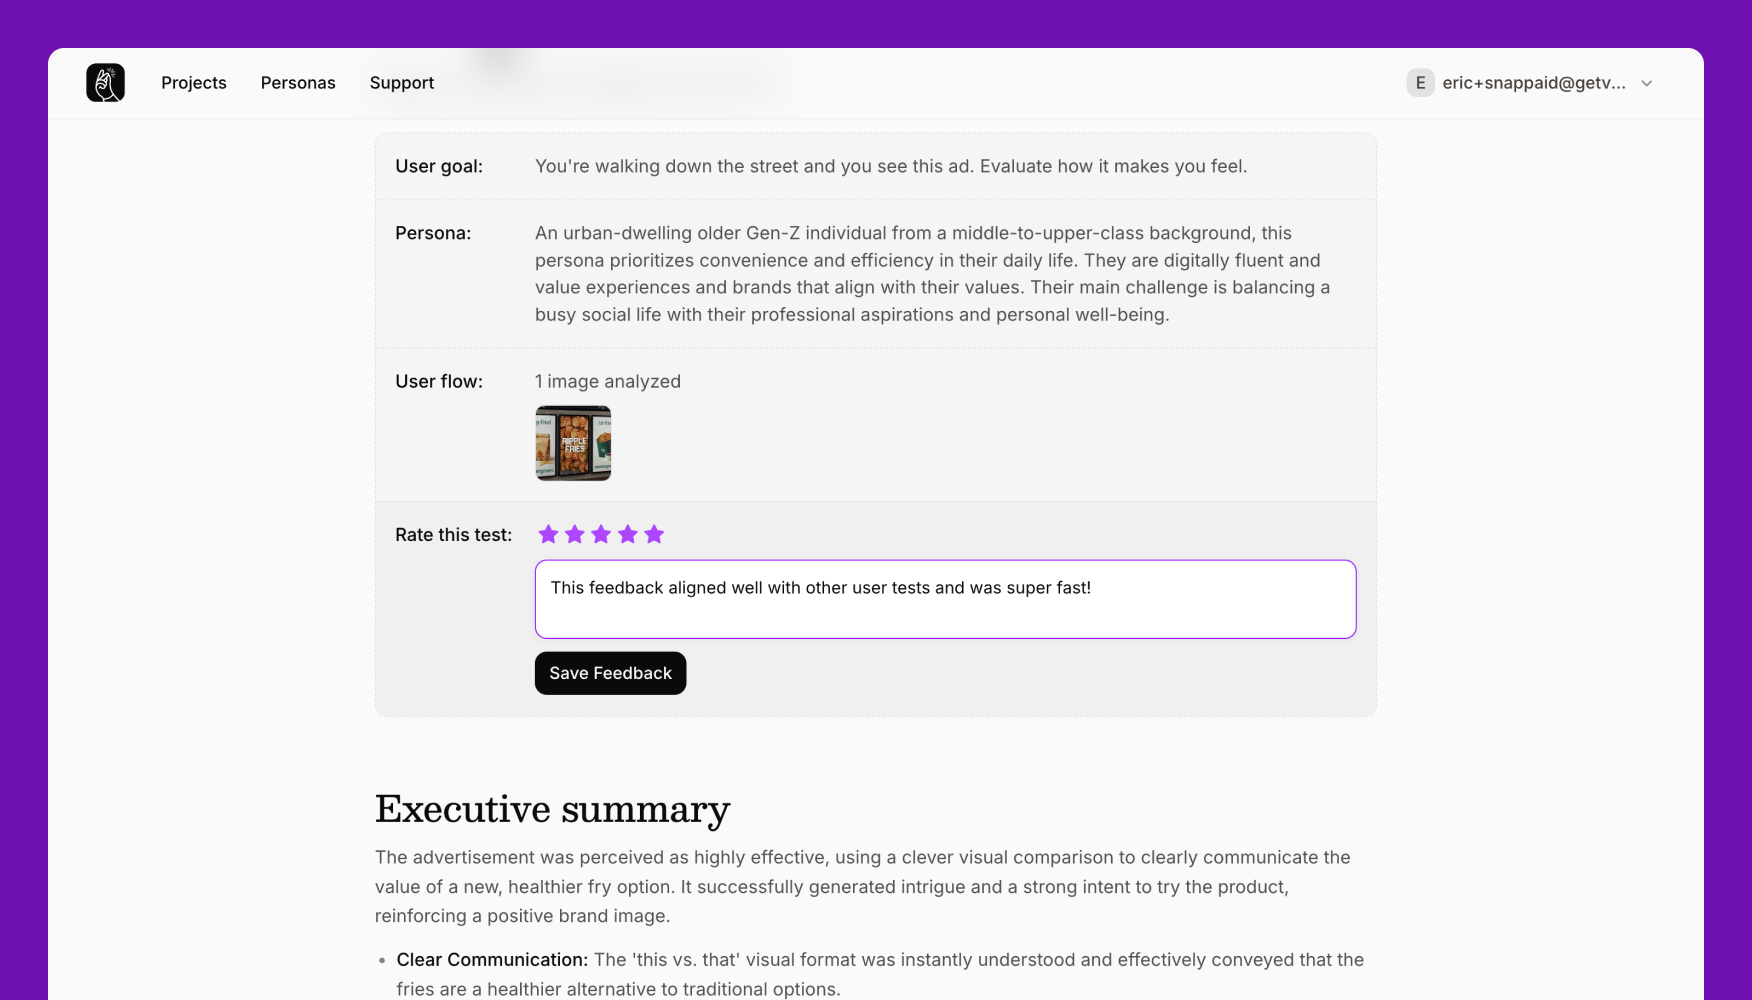Click the analyzed image under User flow
The height and width of the screenshot is (1000, 1752).
[x=572, y=443]
